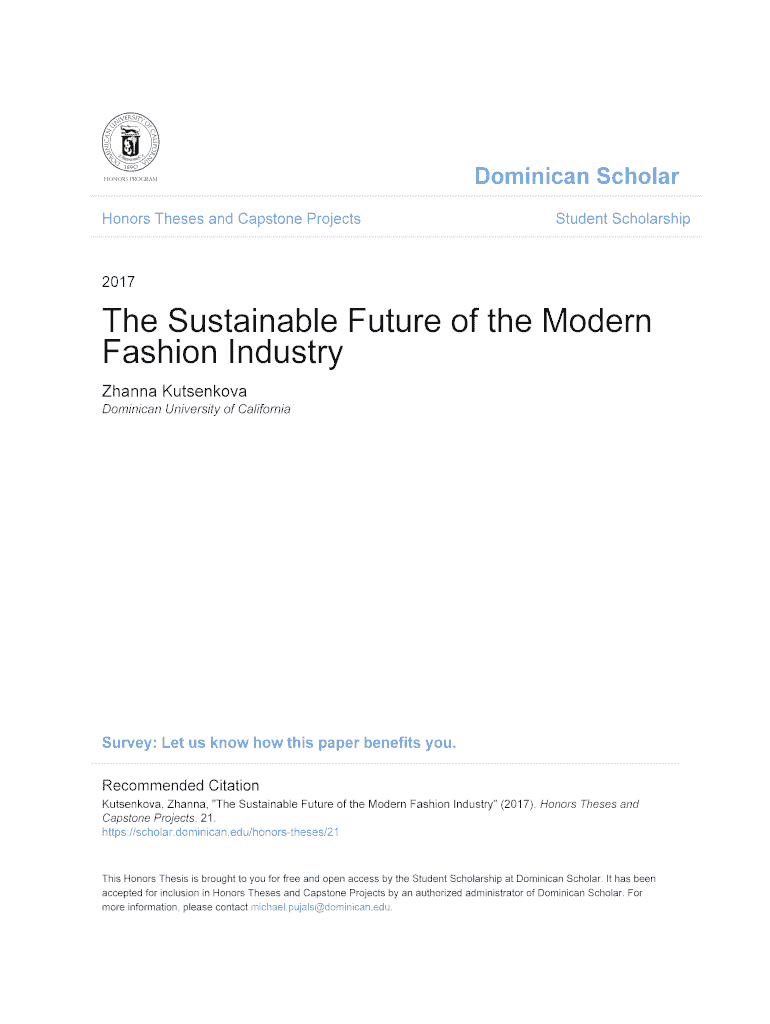770x1024 pixels.
Task: Click the michael.pujals@dominican.edu email link
Action: point(320,907)
